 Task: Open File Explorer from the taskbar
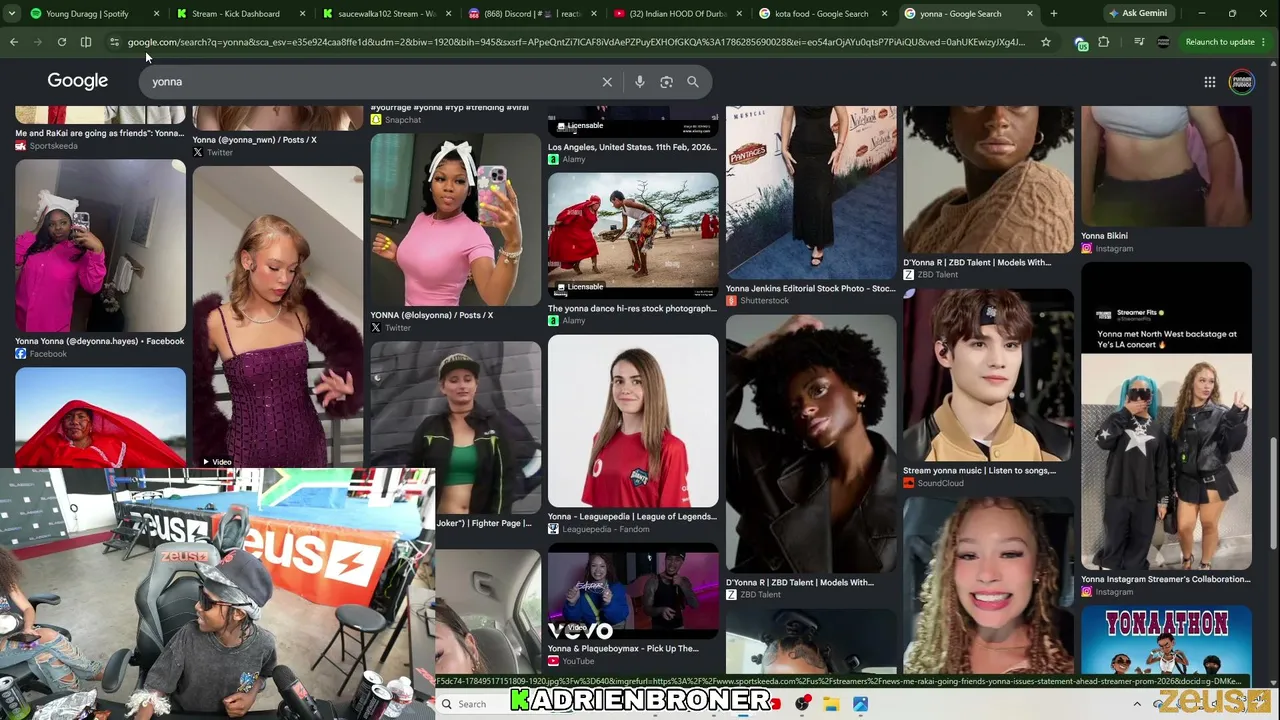click(x=831, y=704)
